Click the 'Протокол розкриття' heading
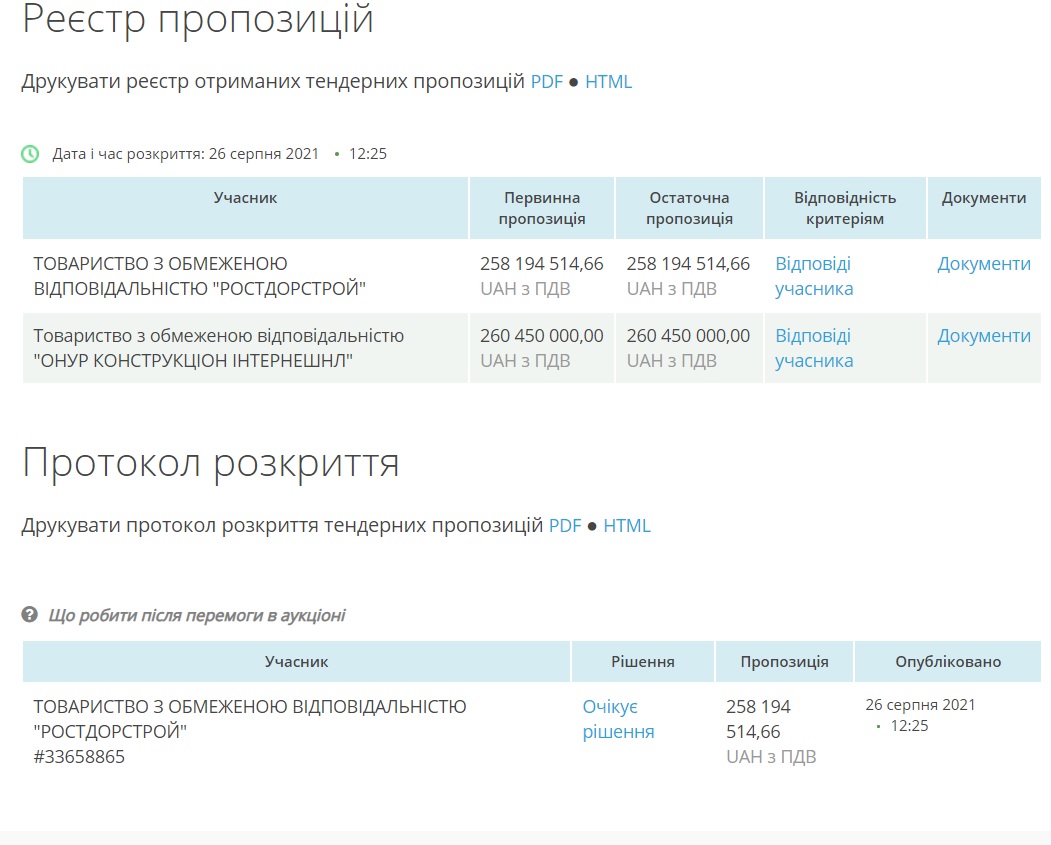The height and width of the screenshot is (845, 1051). [210, 462]
